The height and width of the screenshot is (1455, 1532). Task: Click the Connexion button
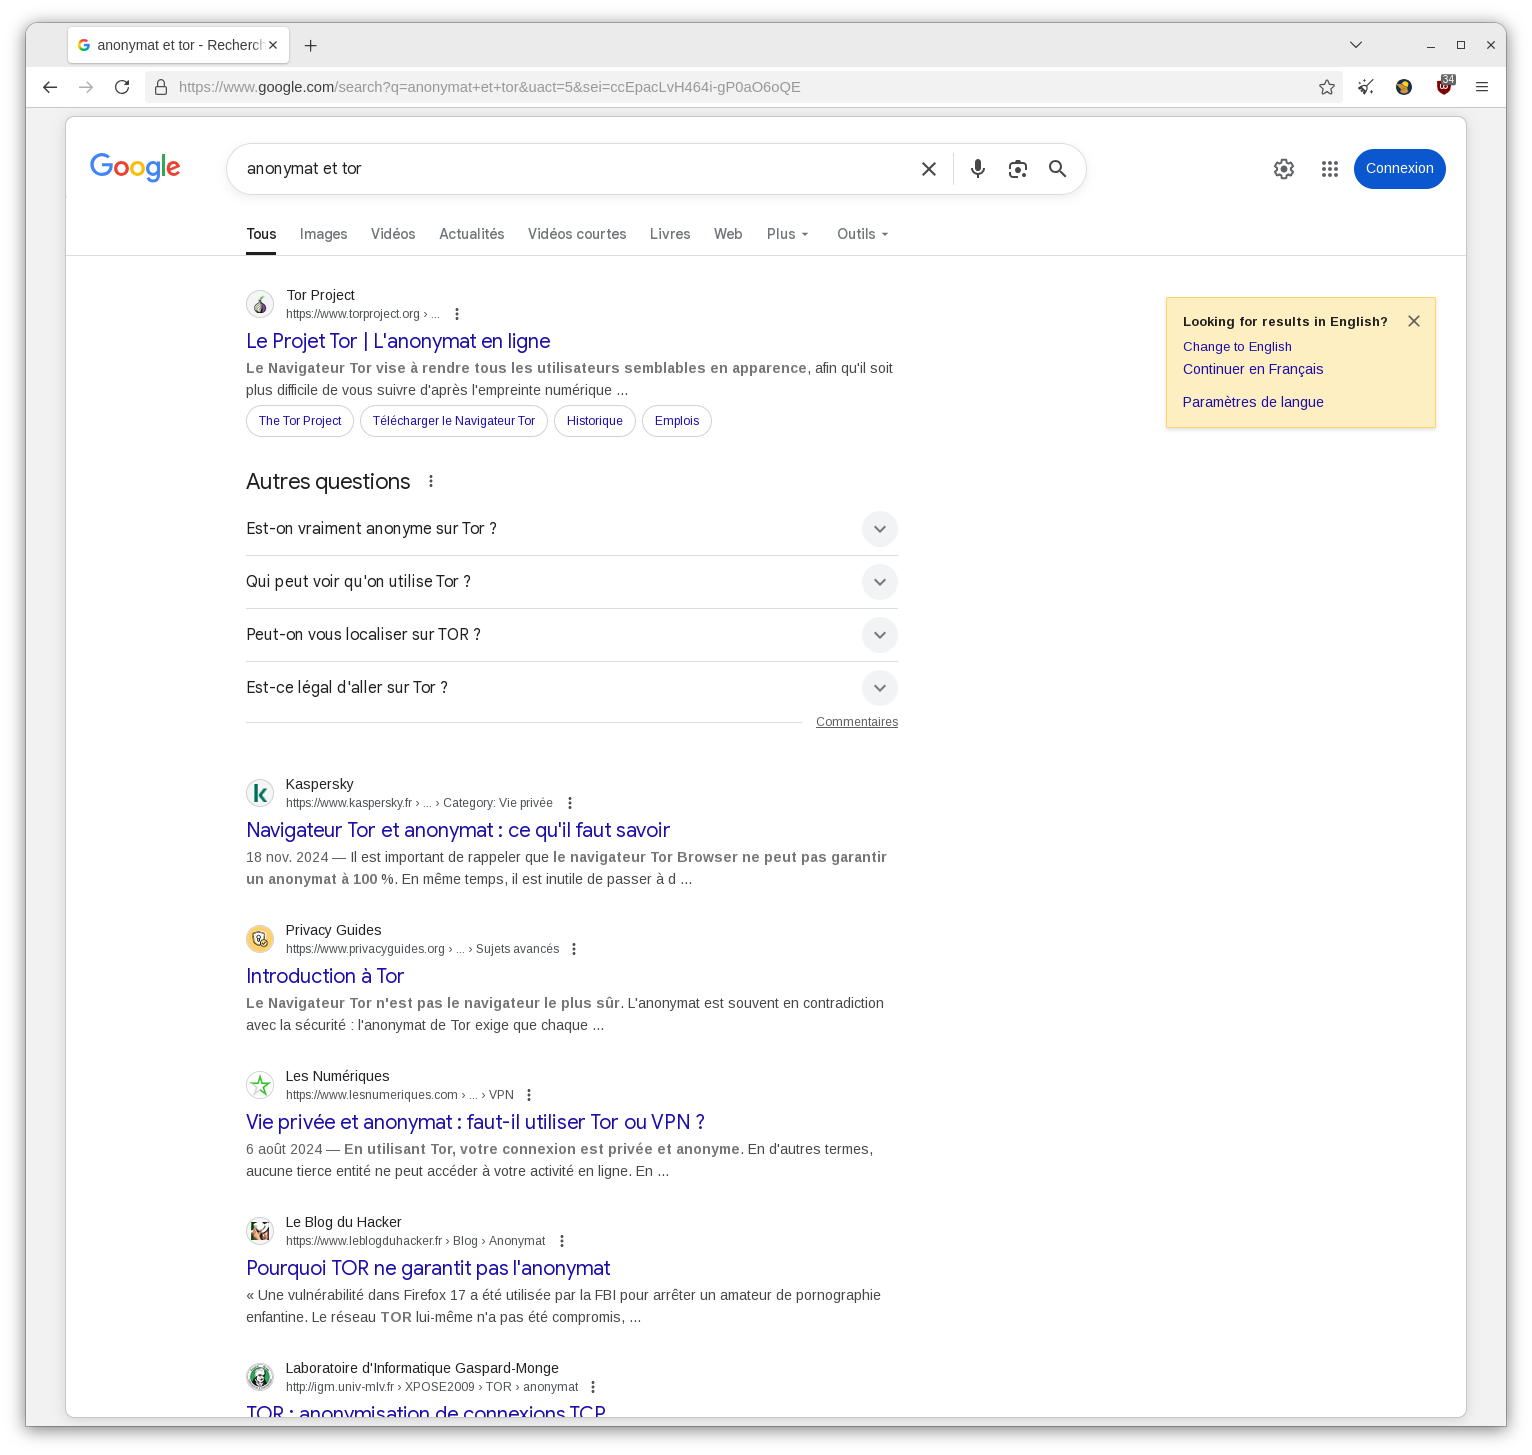[x=1399, y=169]
